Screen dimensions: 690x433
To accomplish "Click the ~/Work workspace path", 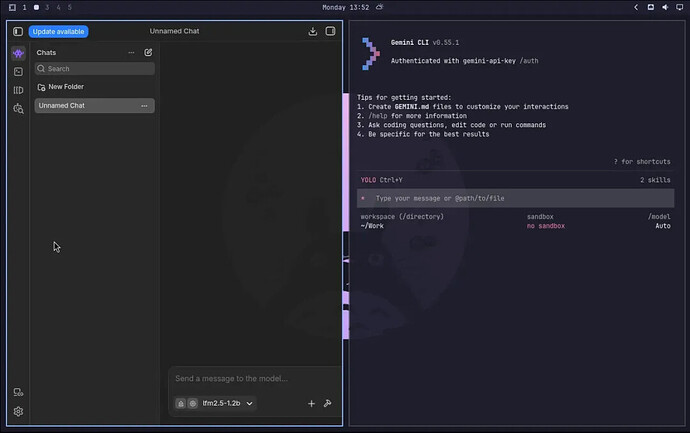I will click(372, 226).
